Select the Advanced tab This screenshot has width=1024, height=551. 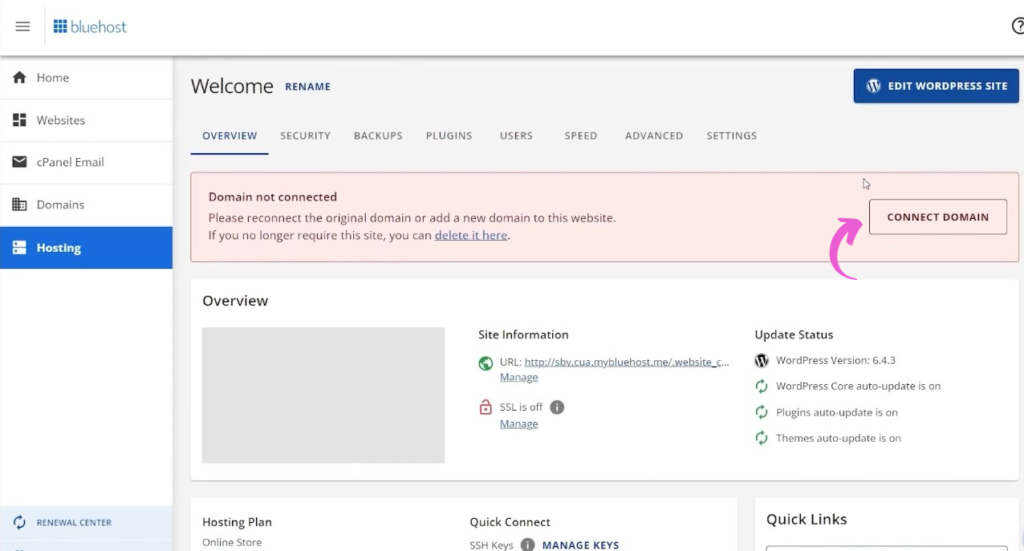[x=654, y=136]
